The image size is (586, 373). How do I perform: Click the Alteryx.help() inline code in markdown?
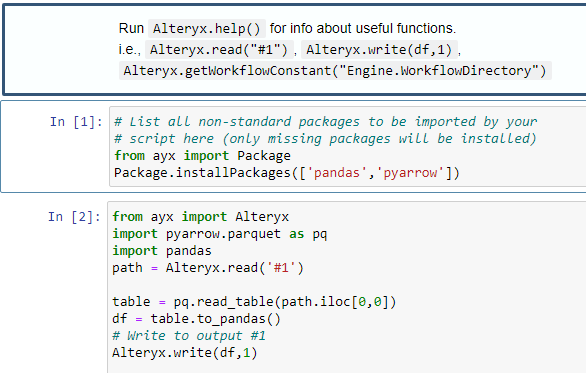[207, 28]
